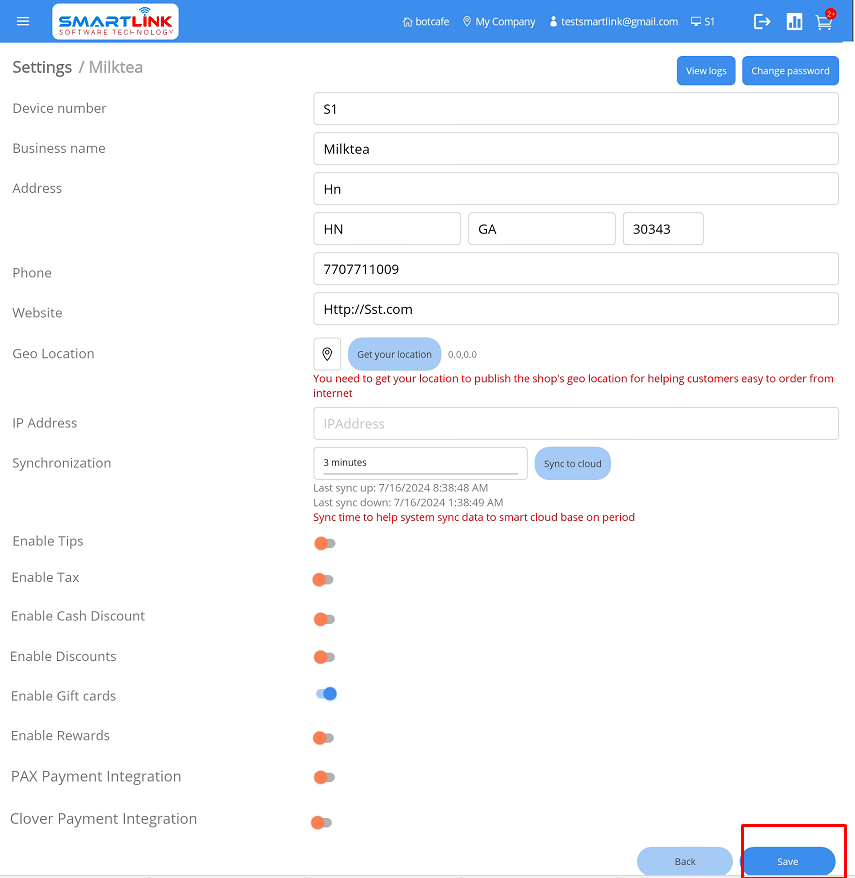Open the synchronization interval dropdown

coord(420,463)
